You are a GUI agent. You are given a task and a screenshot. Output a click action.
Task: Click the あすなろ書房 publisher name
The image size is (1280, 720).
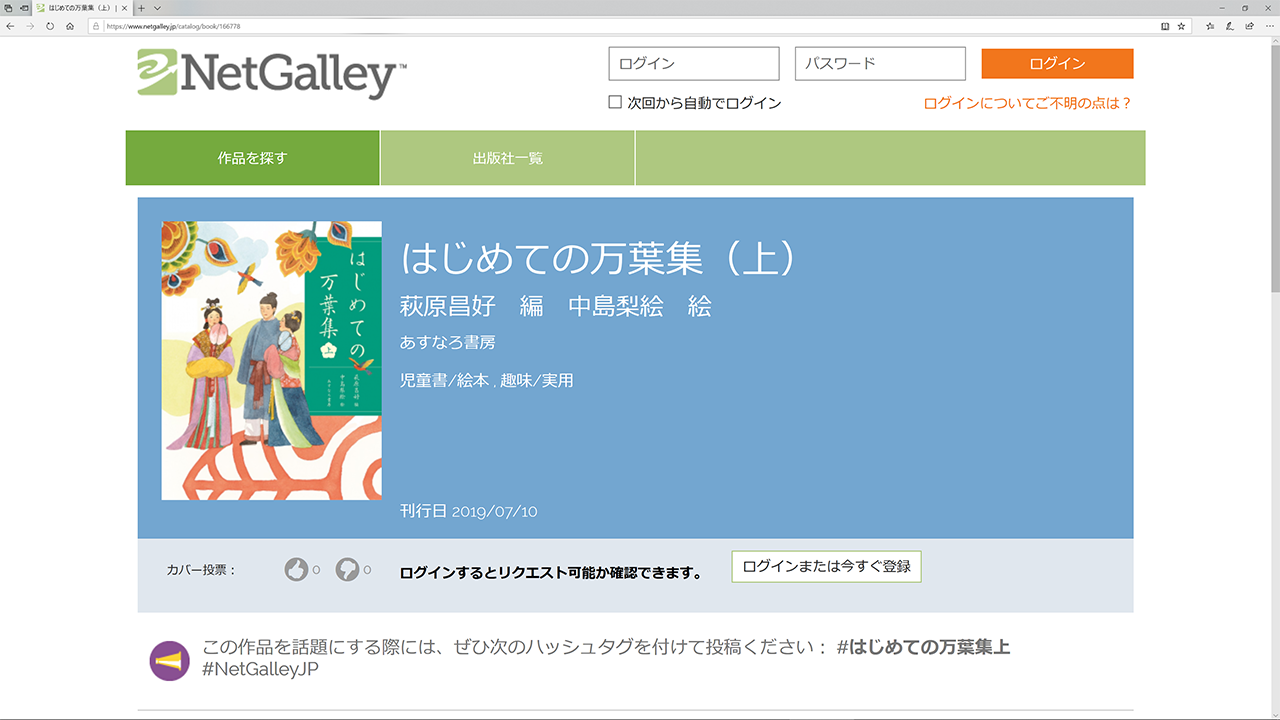448,343
